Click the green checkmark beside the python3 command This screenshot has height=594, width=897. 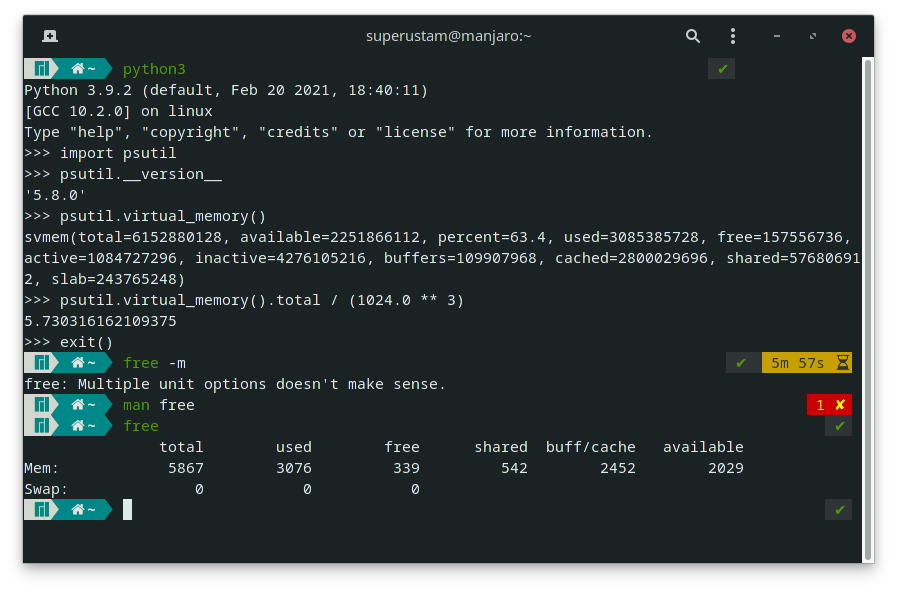click(x=721, y=68)
